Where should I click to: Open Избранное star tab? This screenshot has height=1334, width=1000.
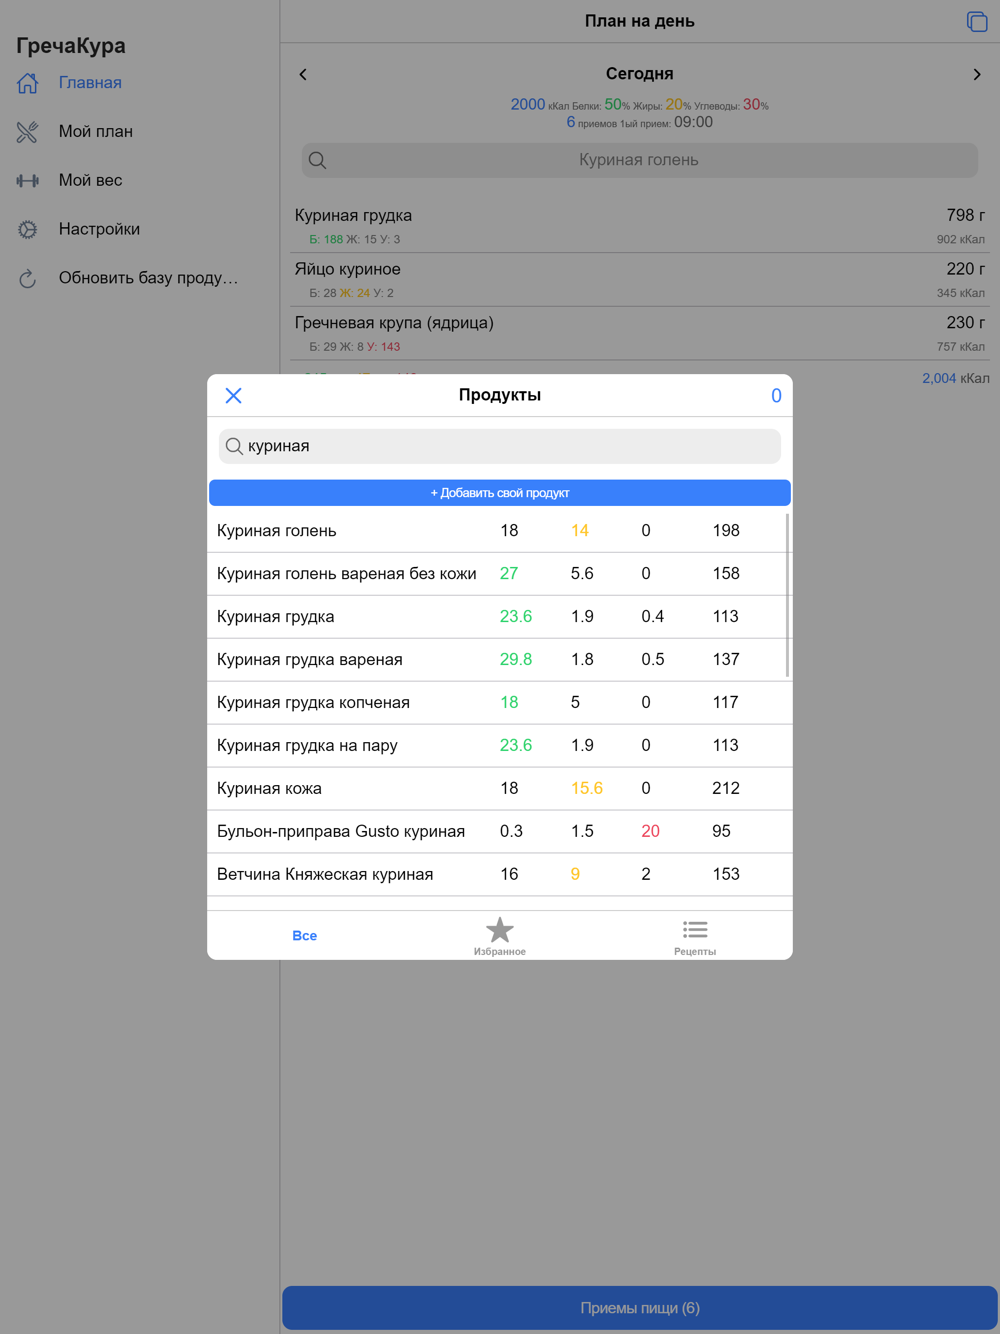[499, 936]
